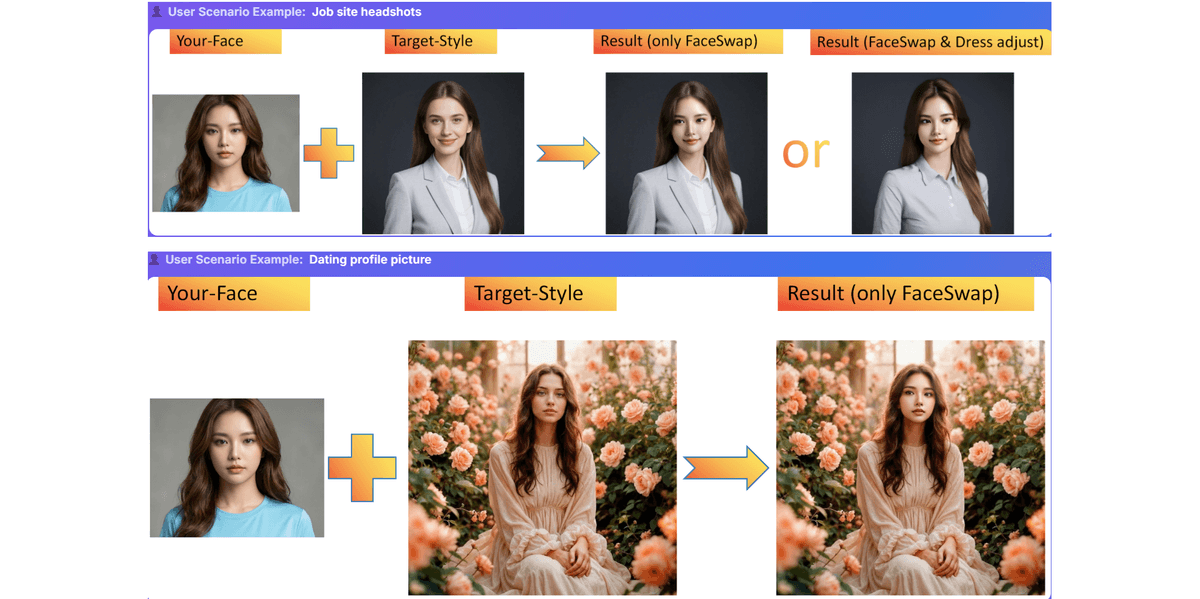Screen dimensions: 1200x599
Task: Click the plus icon in the dating profile row
Action: coord(361,466)
